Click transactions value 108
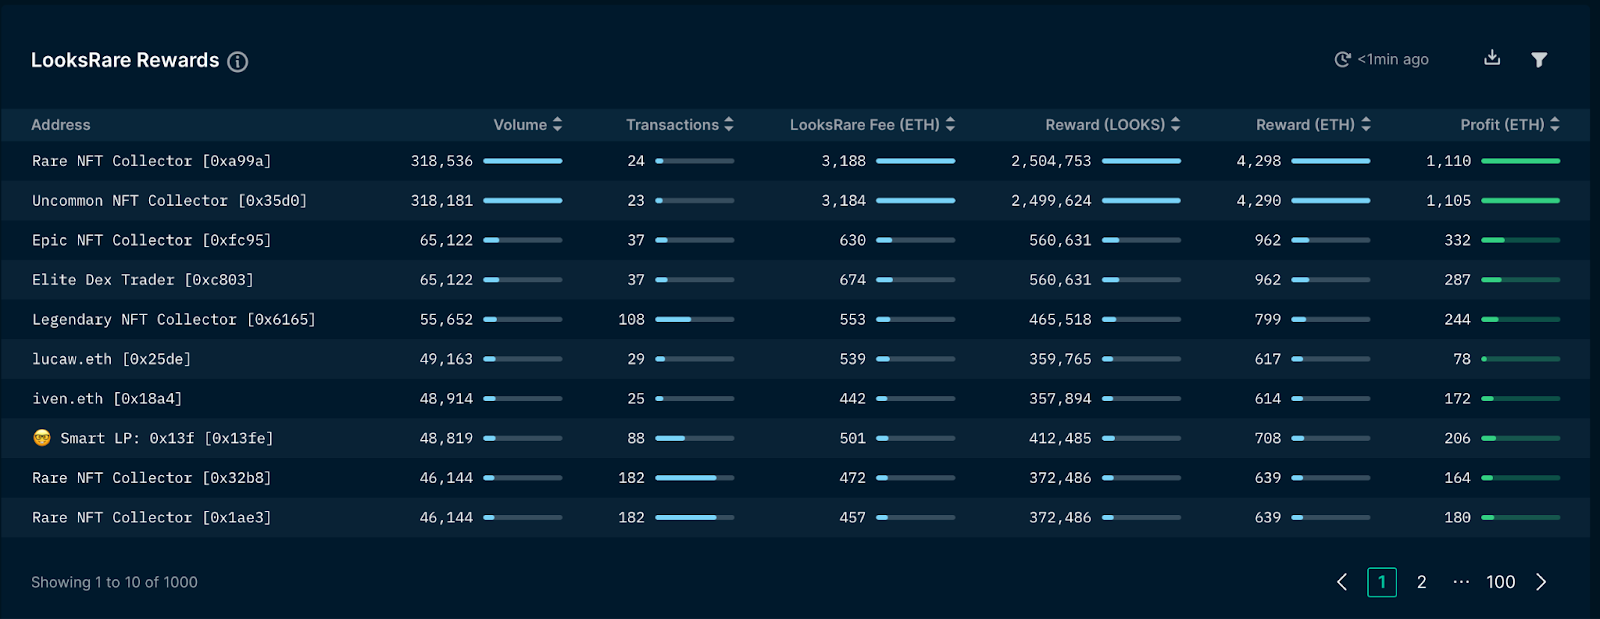 click(x=631, y=320)
